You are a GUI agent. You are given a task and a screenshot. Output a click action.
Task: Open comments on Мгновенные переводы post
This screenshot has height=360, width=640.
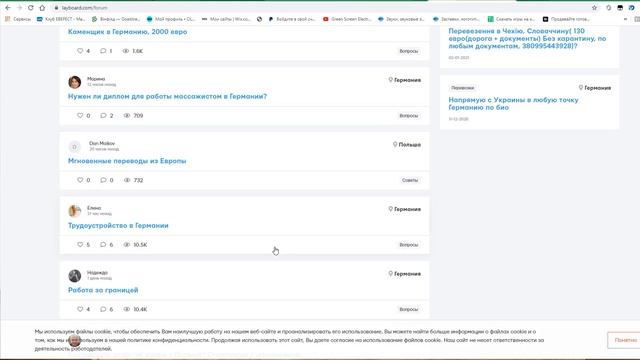tap(103, 180)
